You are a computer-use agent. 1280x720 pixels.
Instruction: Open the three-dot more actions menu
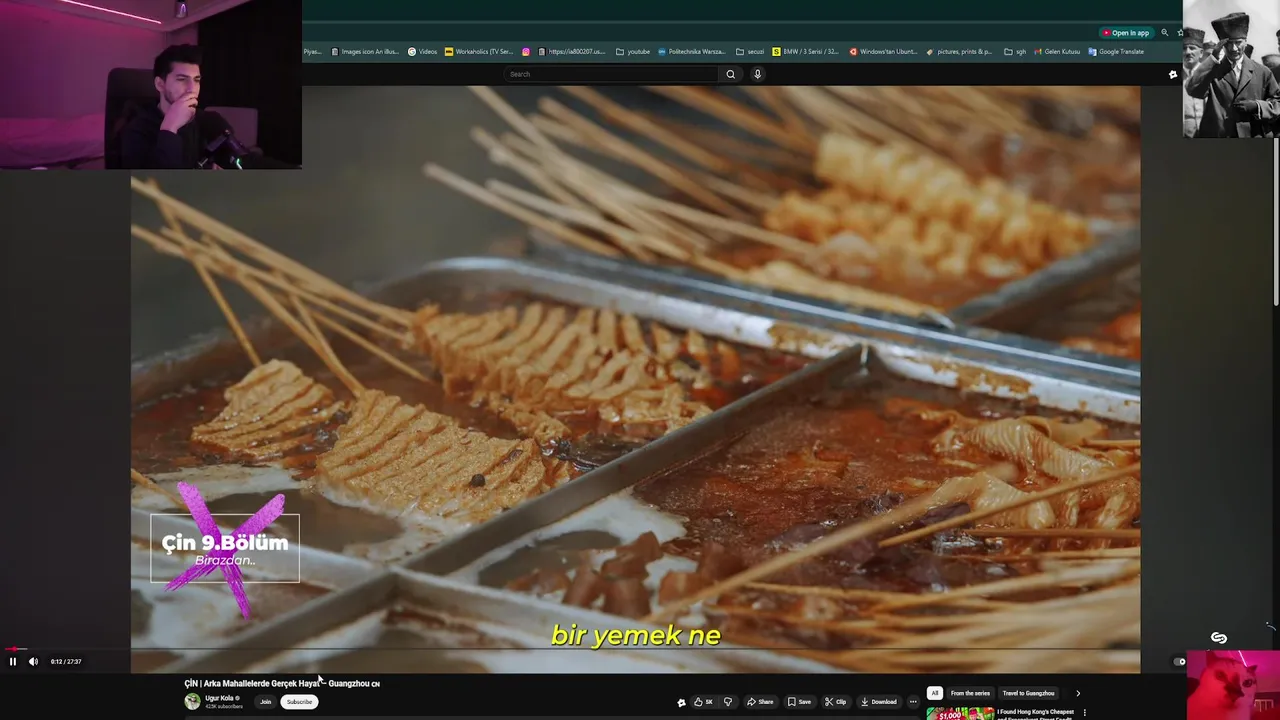pyautogui.click(x=913, y=702)
